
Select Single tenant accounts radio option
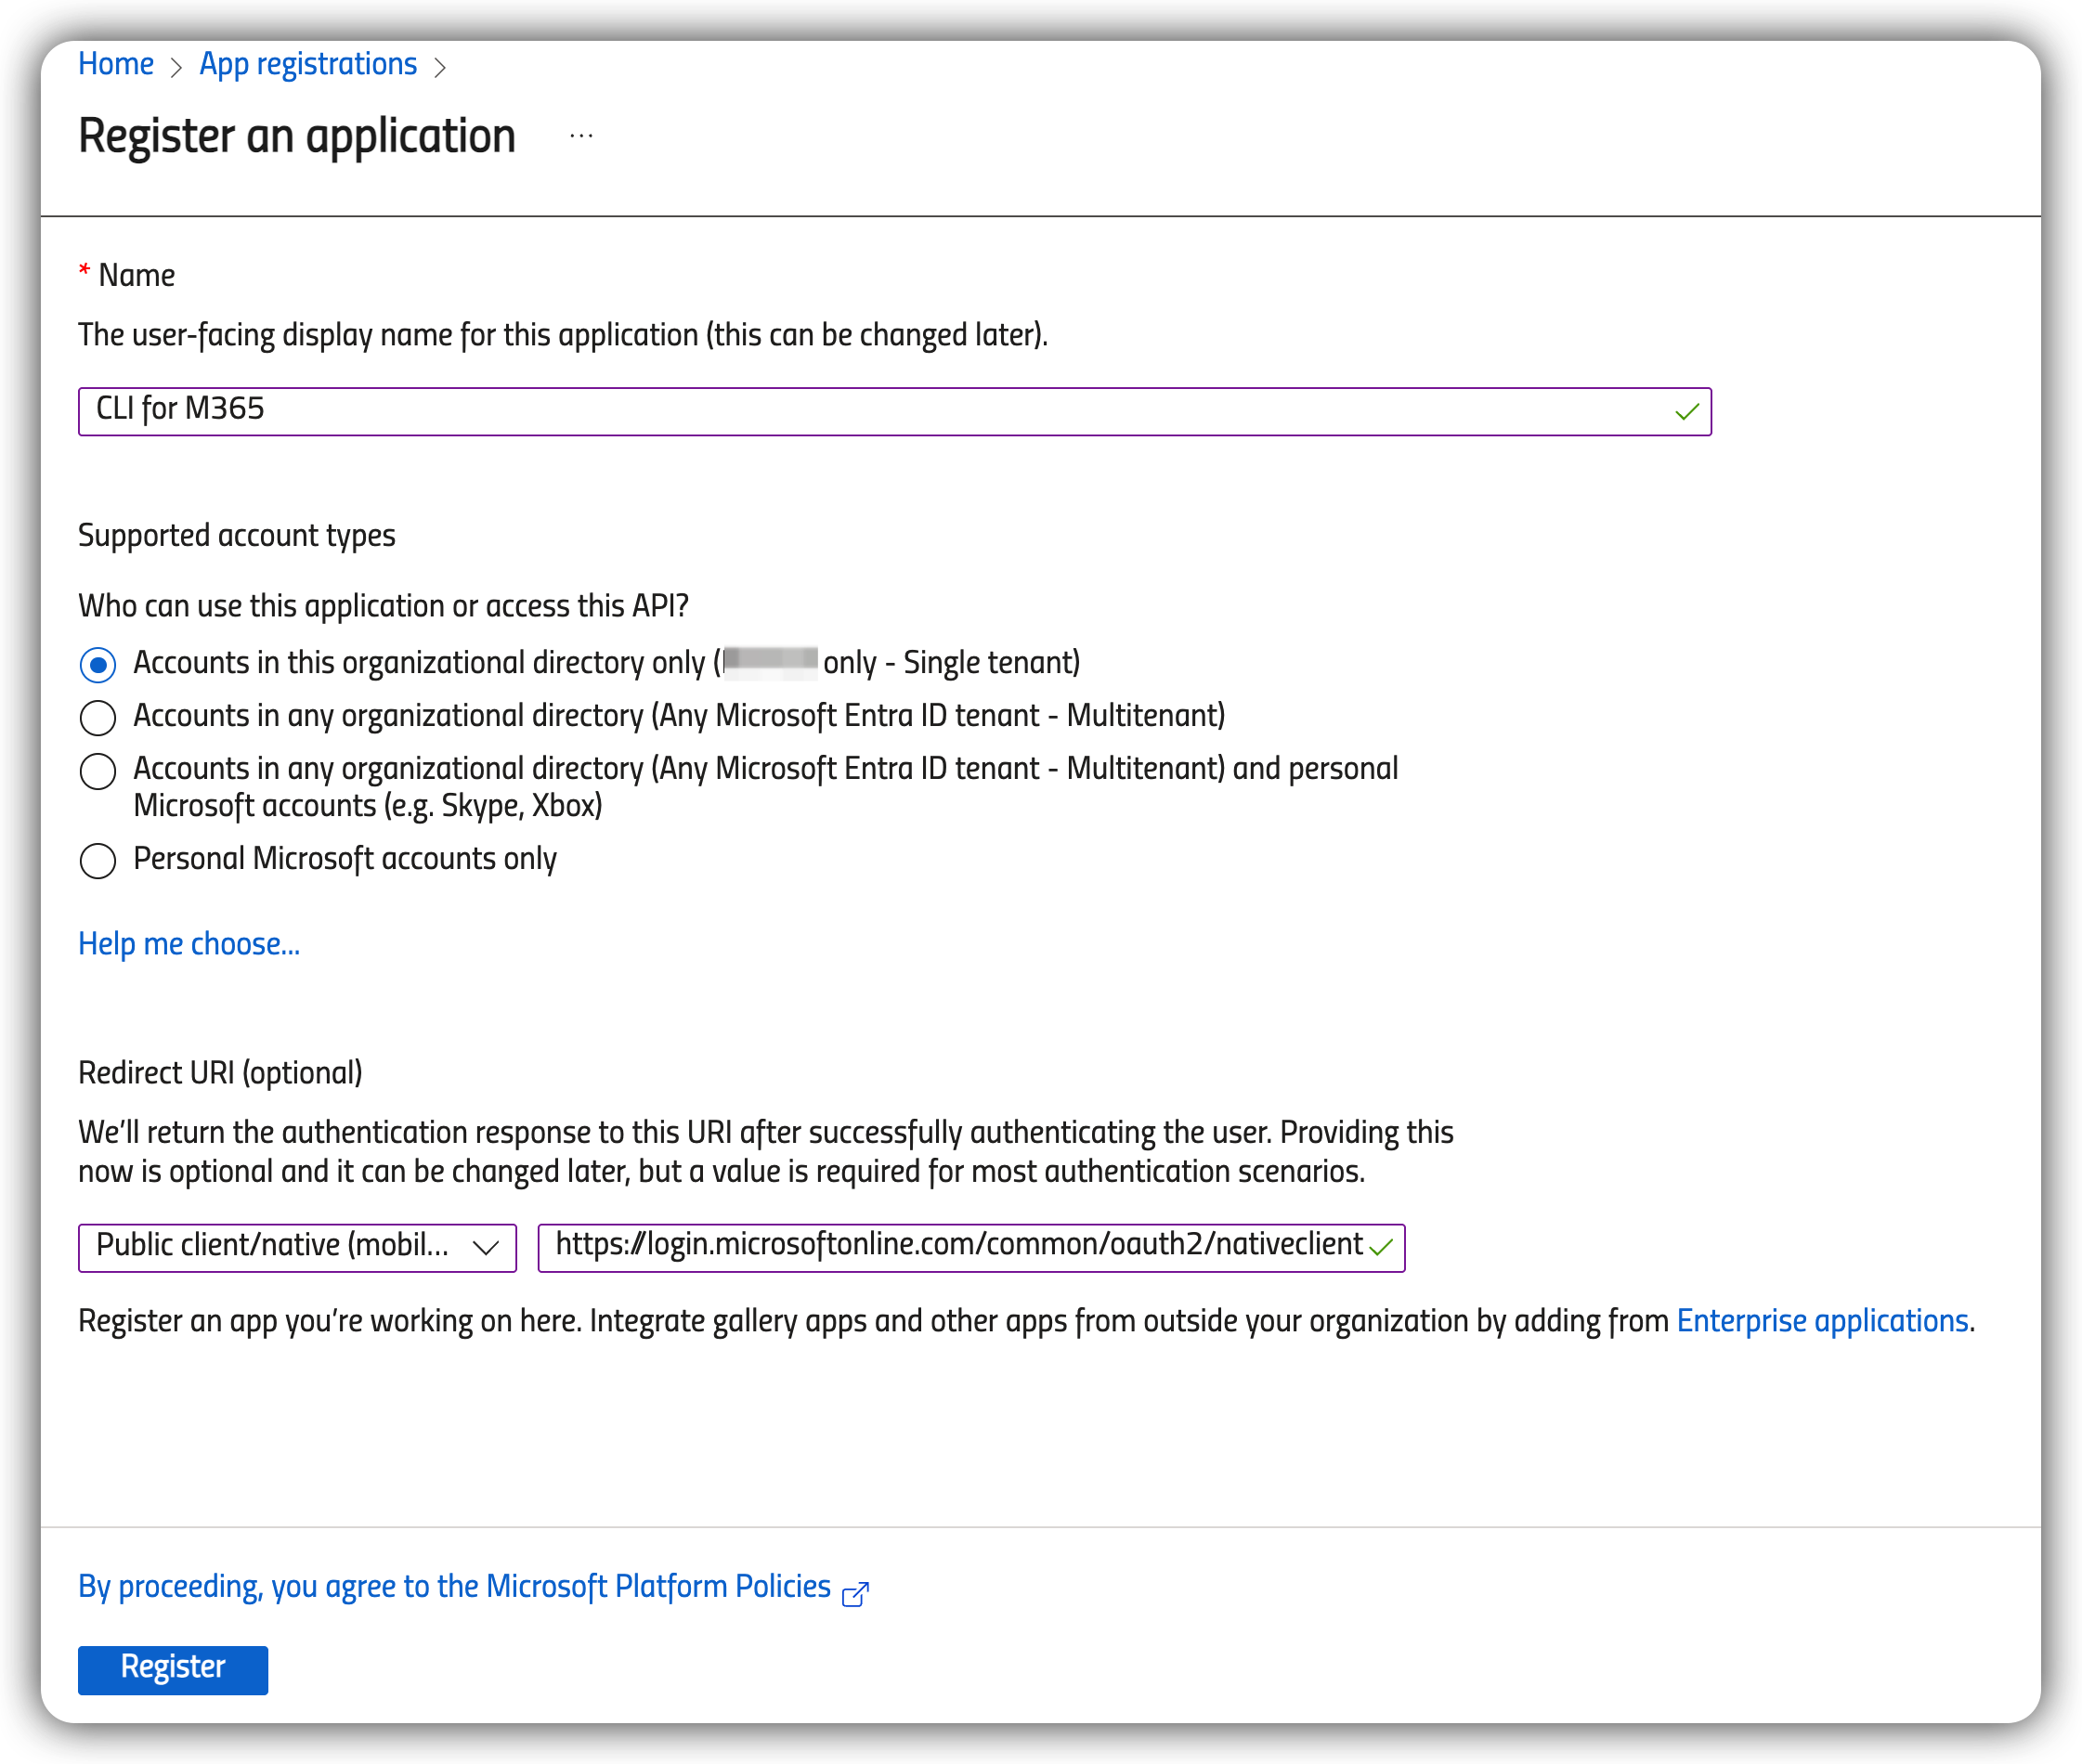[x=98, y=665]
